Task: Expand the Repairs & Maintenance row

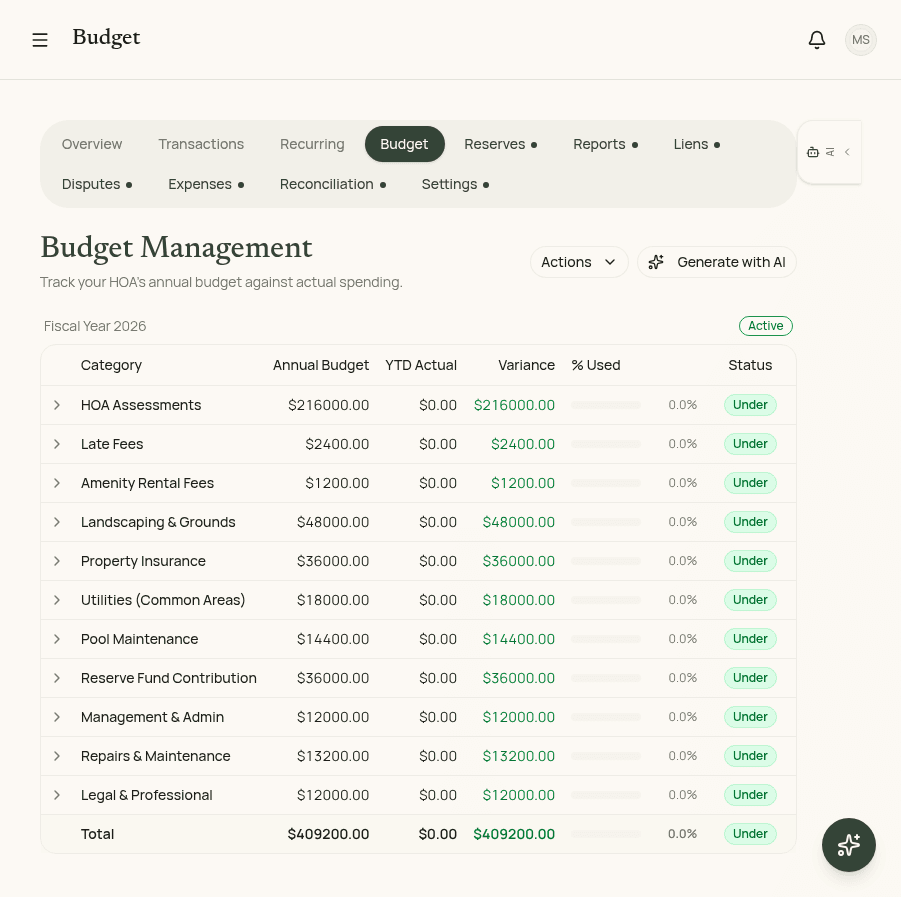Action: (57, 756)
